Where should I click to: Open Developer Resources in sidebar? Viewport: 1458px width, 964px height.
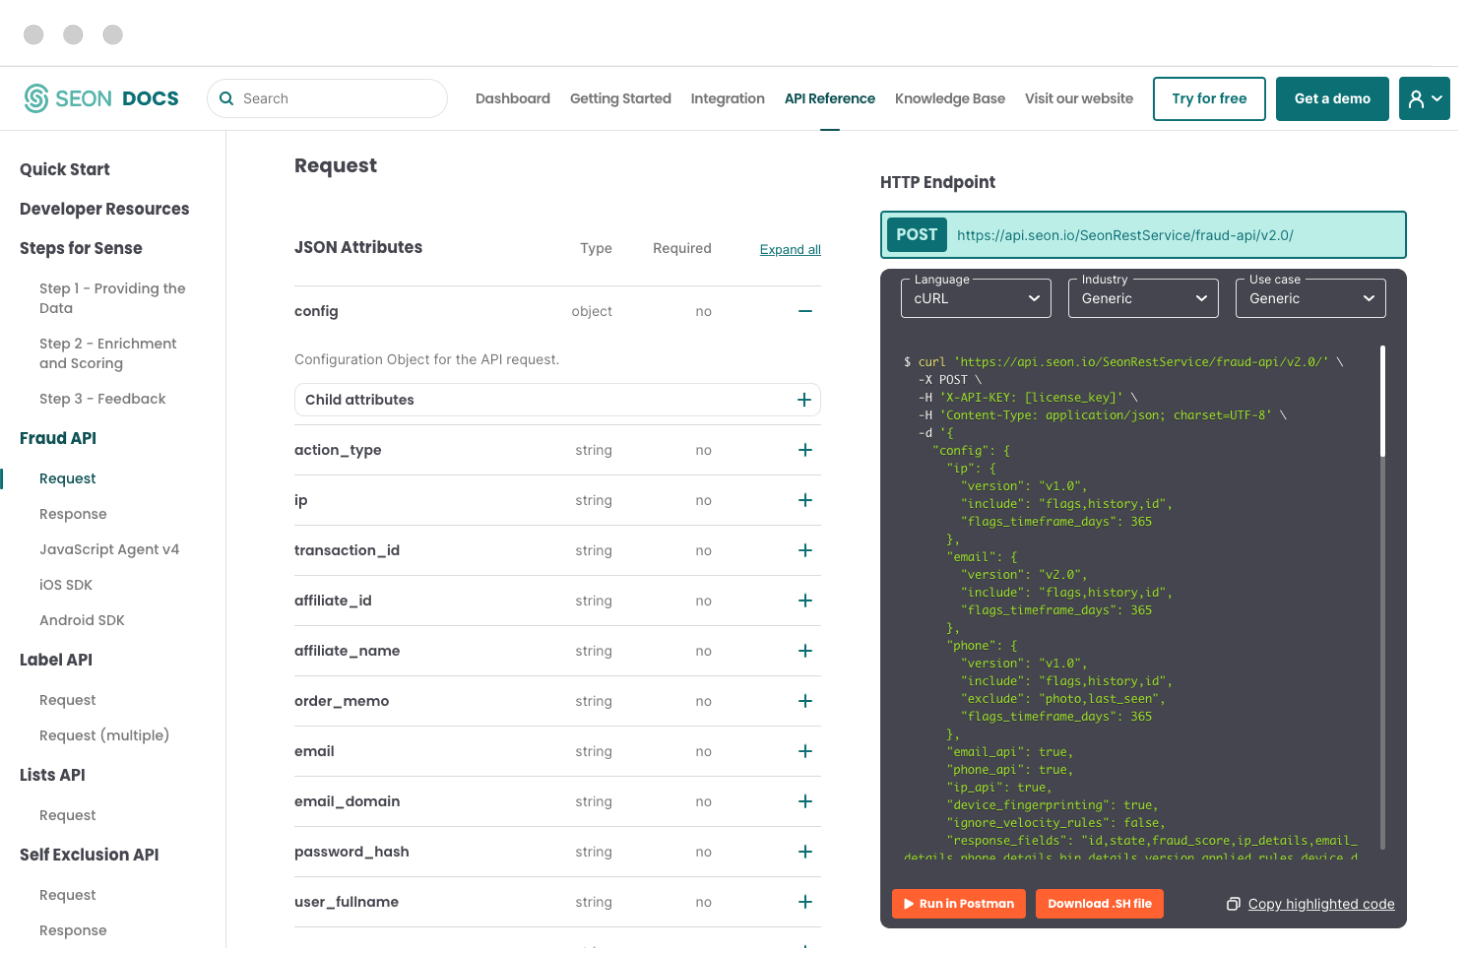(105, 209)
